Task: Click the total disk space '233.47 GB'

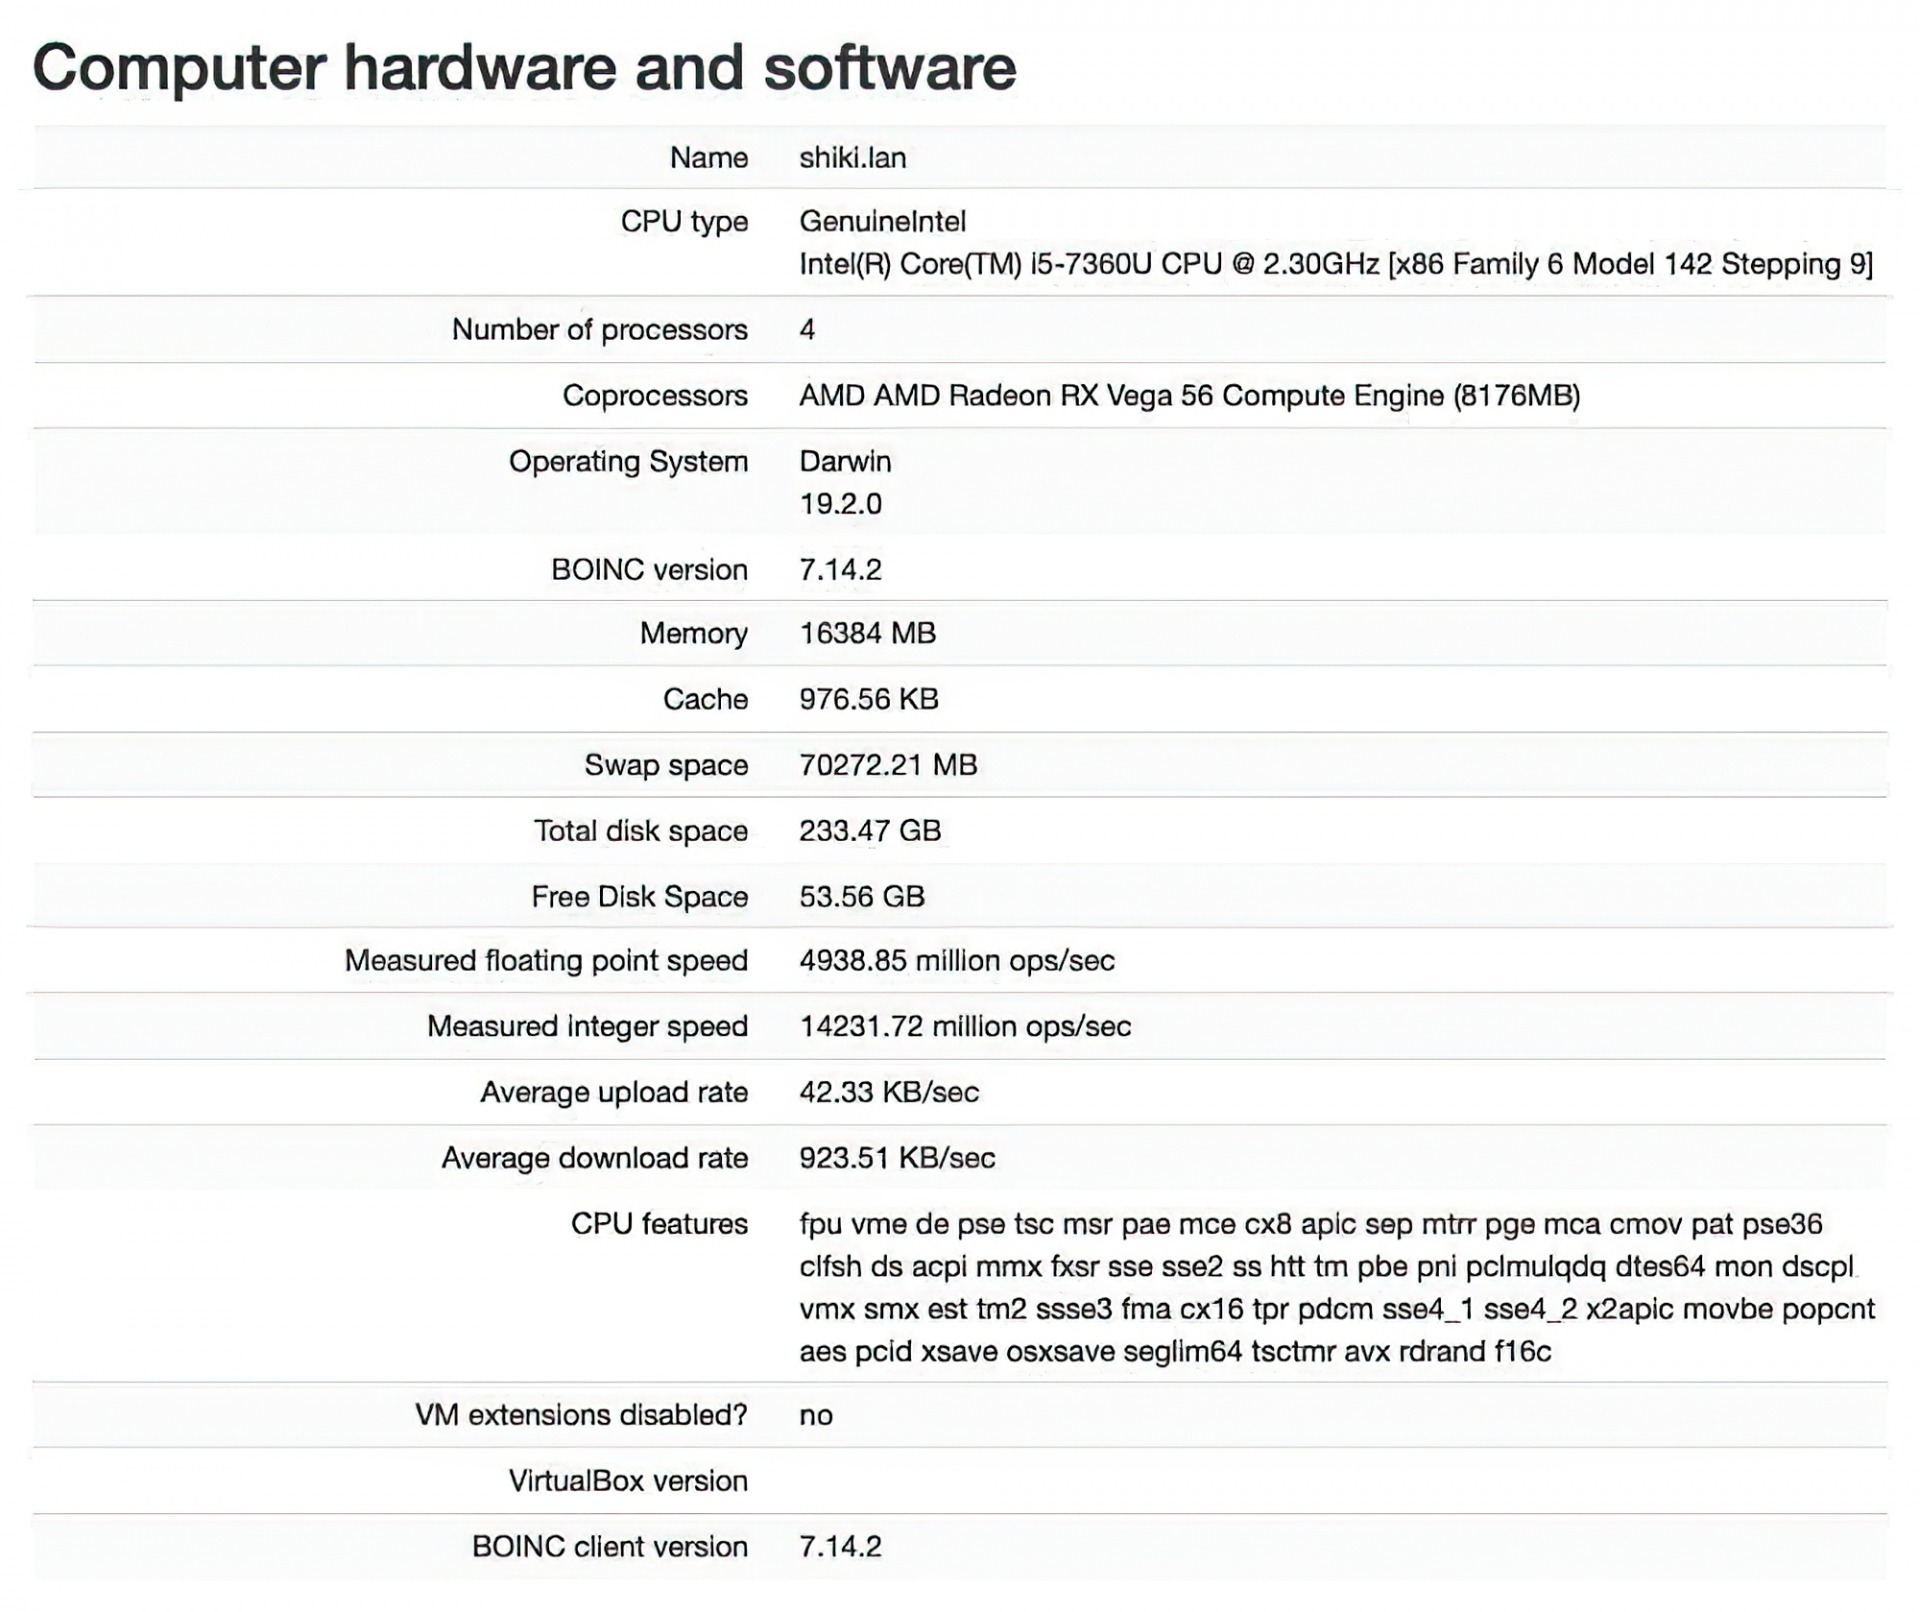Action: tap(870, 831)
